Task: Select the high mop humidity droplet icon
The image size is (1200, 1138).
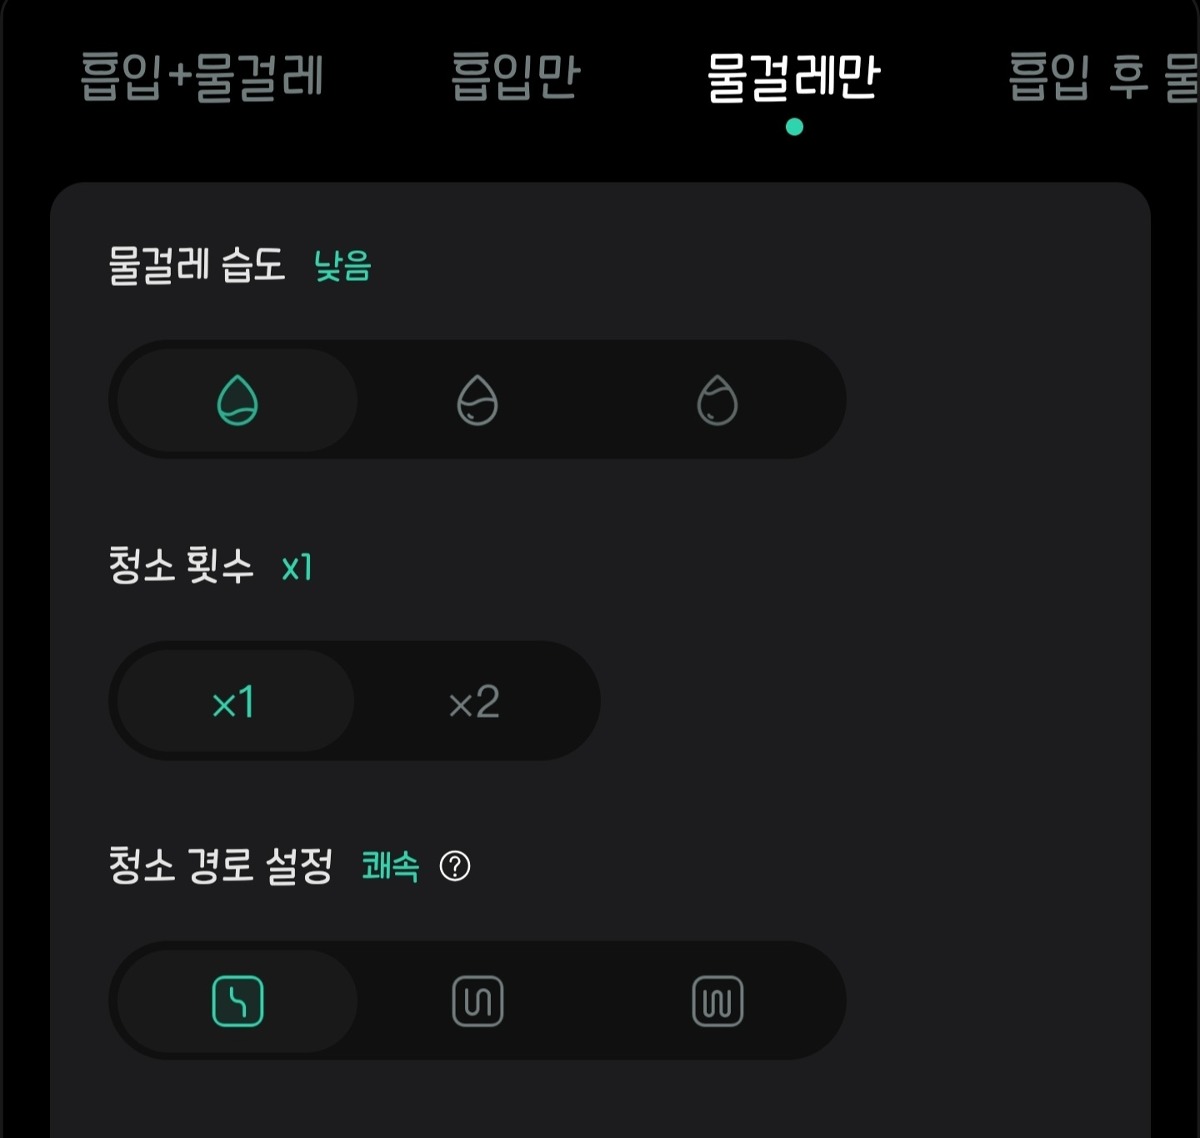Action: [x=717, y=401]
